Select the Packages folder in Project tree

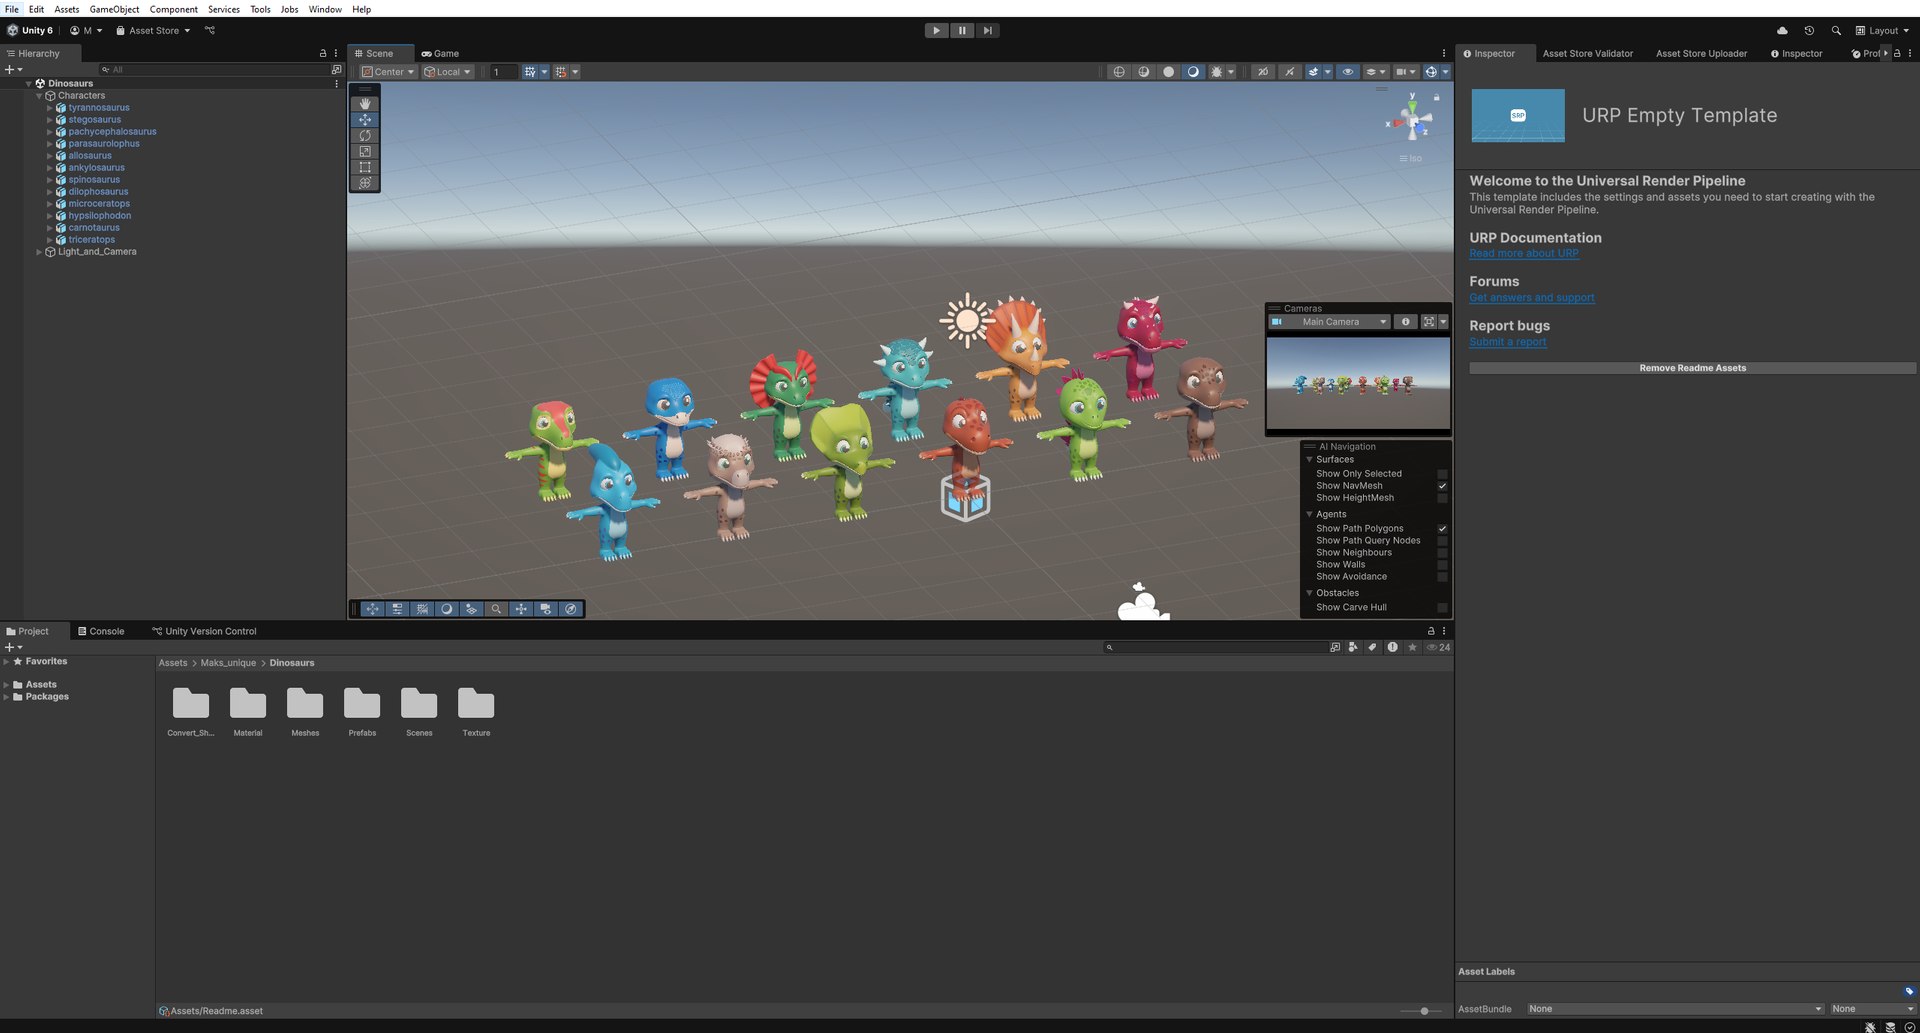47,697
